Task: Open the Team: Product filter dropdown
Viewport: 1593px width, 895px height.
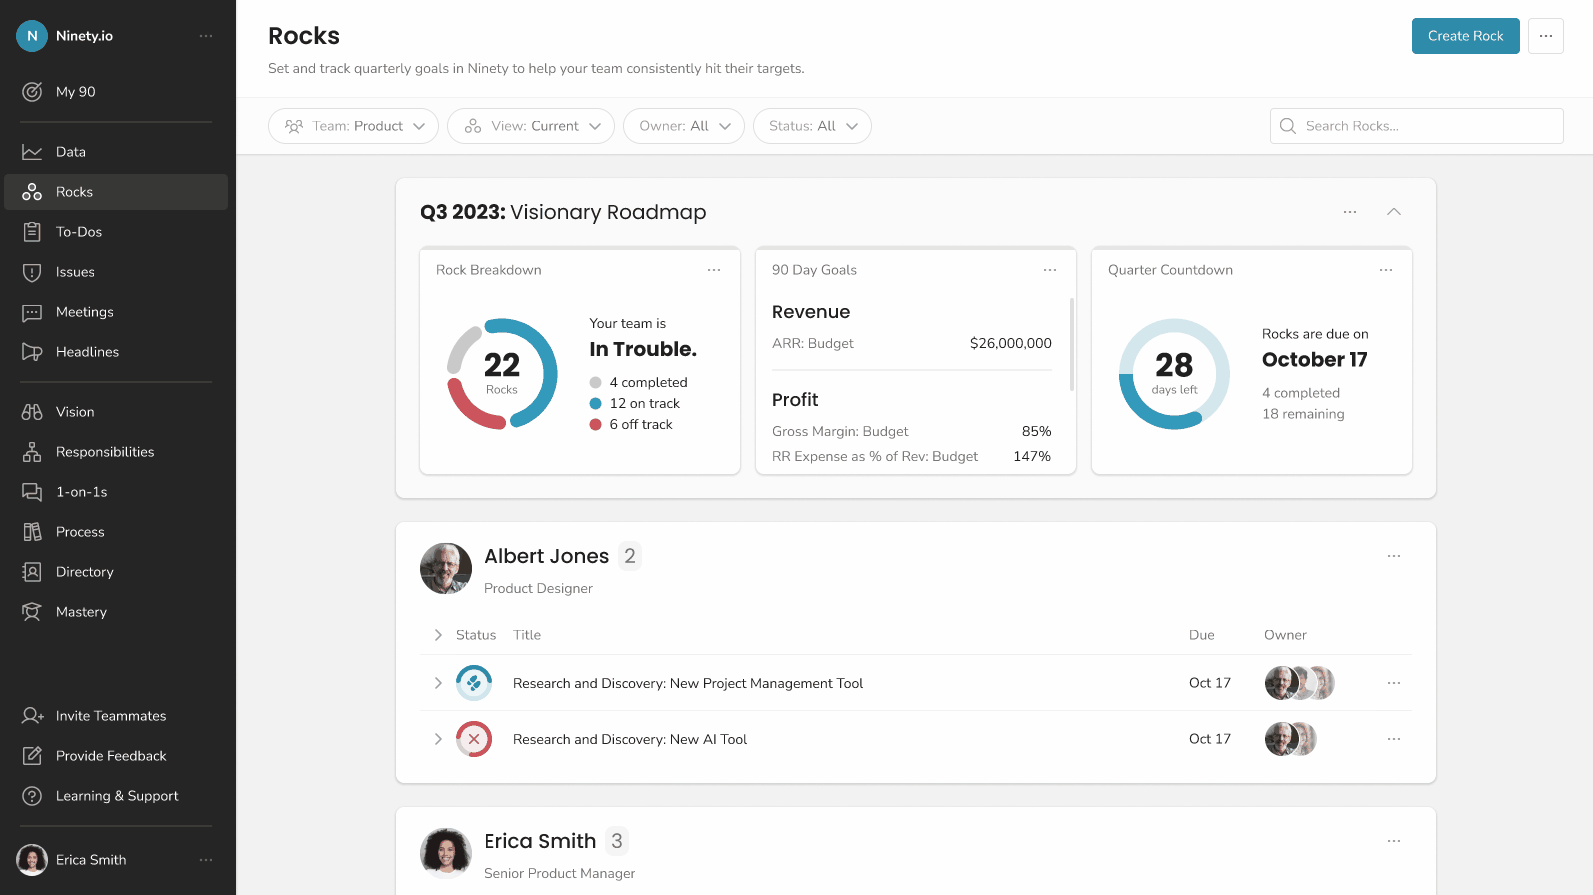Action: [x=353, y=126]
